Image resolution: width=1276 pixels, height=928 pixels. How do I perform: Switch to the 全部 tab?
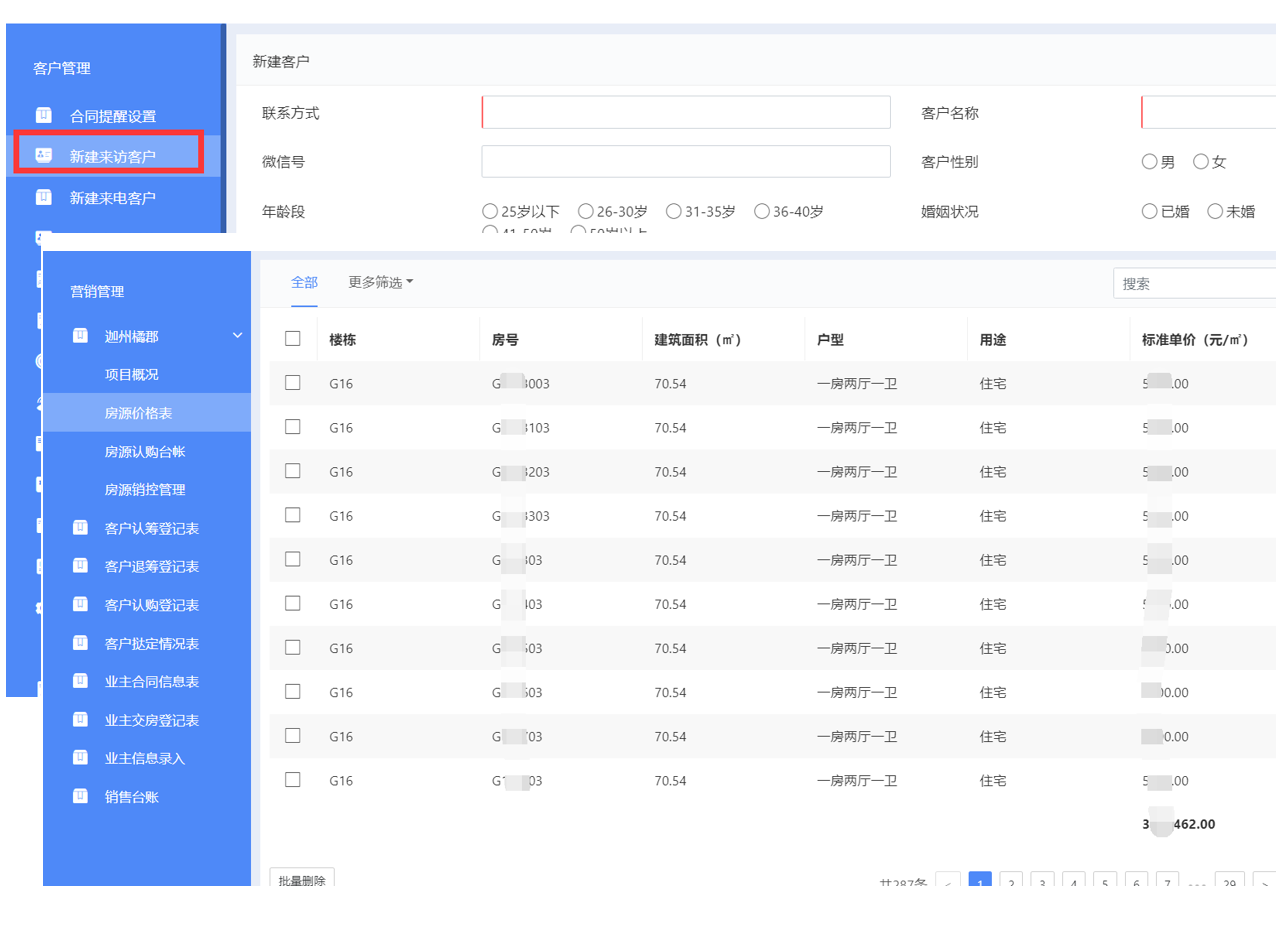[x=304, y=283]
